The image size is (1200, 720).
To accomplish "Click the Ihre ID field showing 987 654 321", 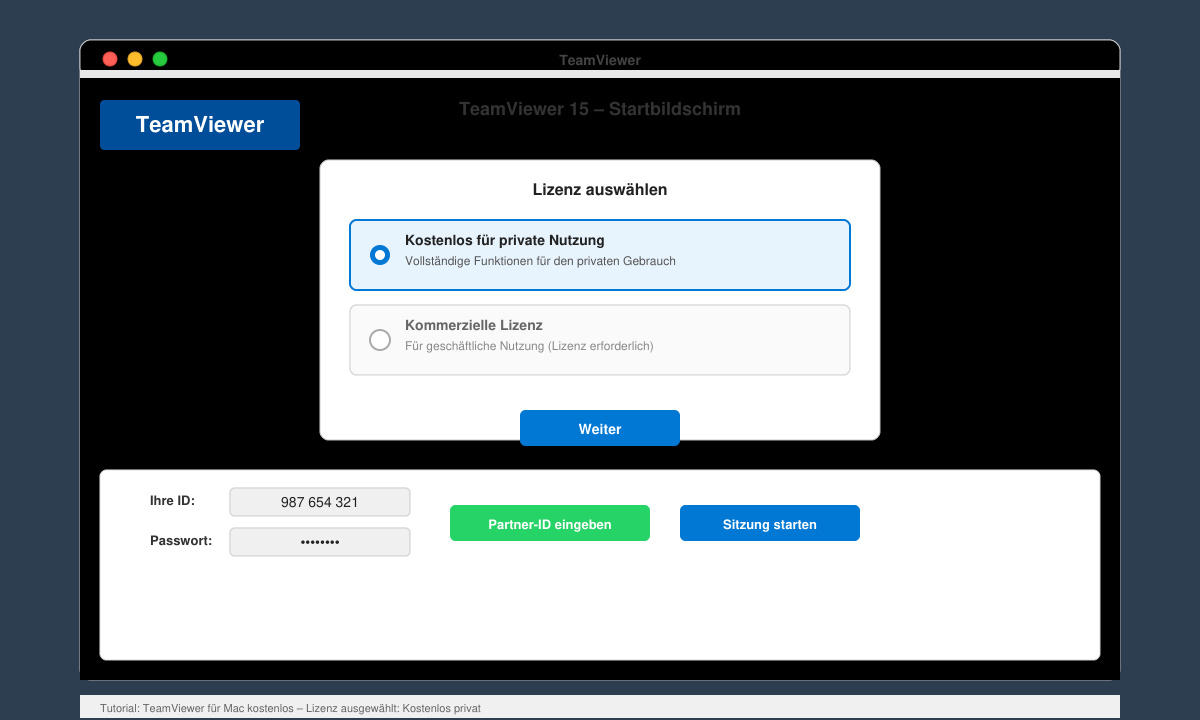I will [x=320, y=502].
